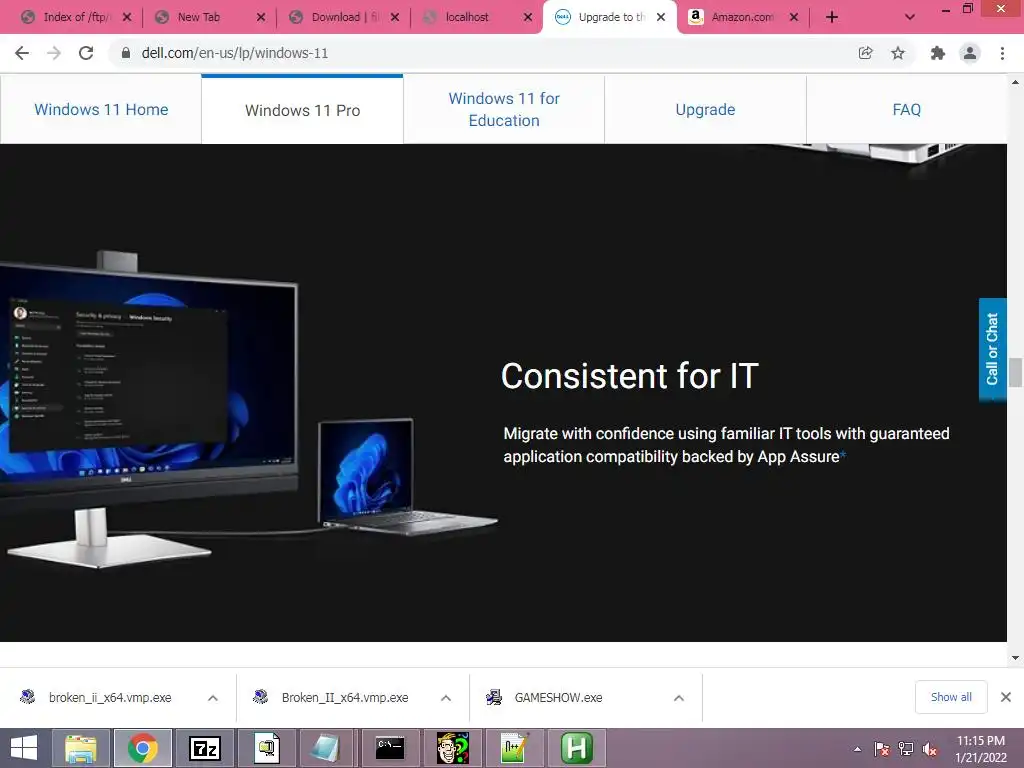This screenshot has width=1024, height=768.
Task: Select the Windows 11 Home tab
Action: [x=101, y=109]
